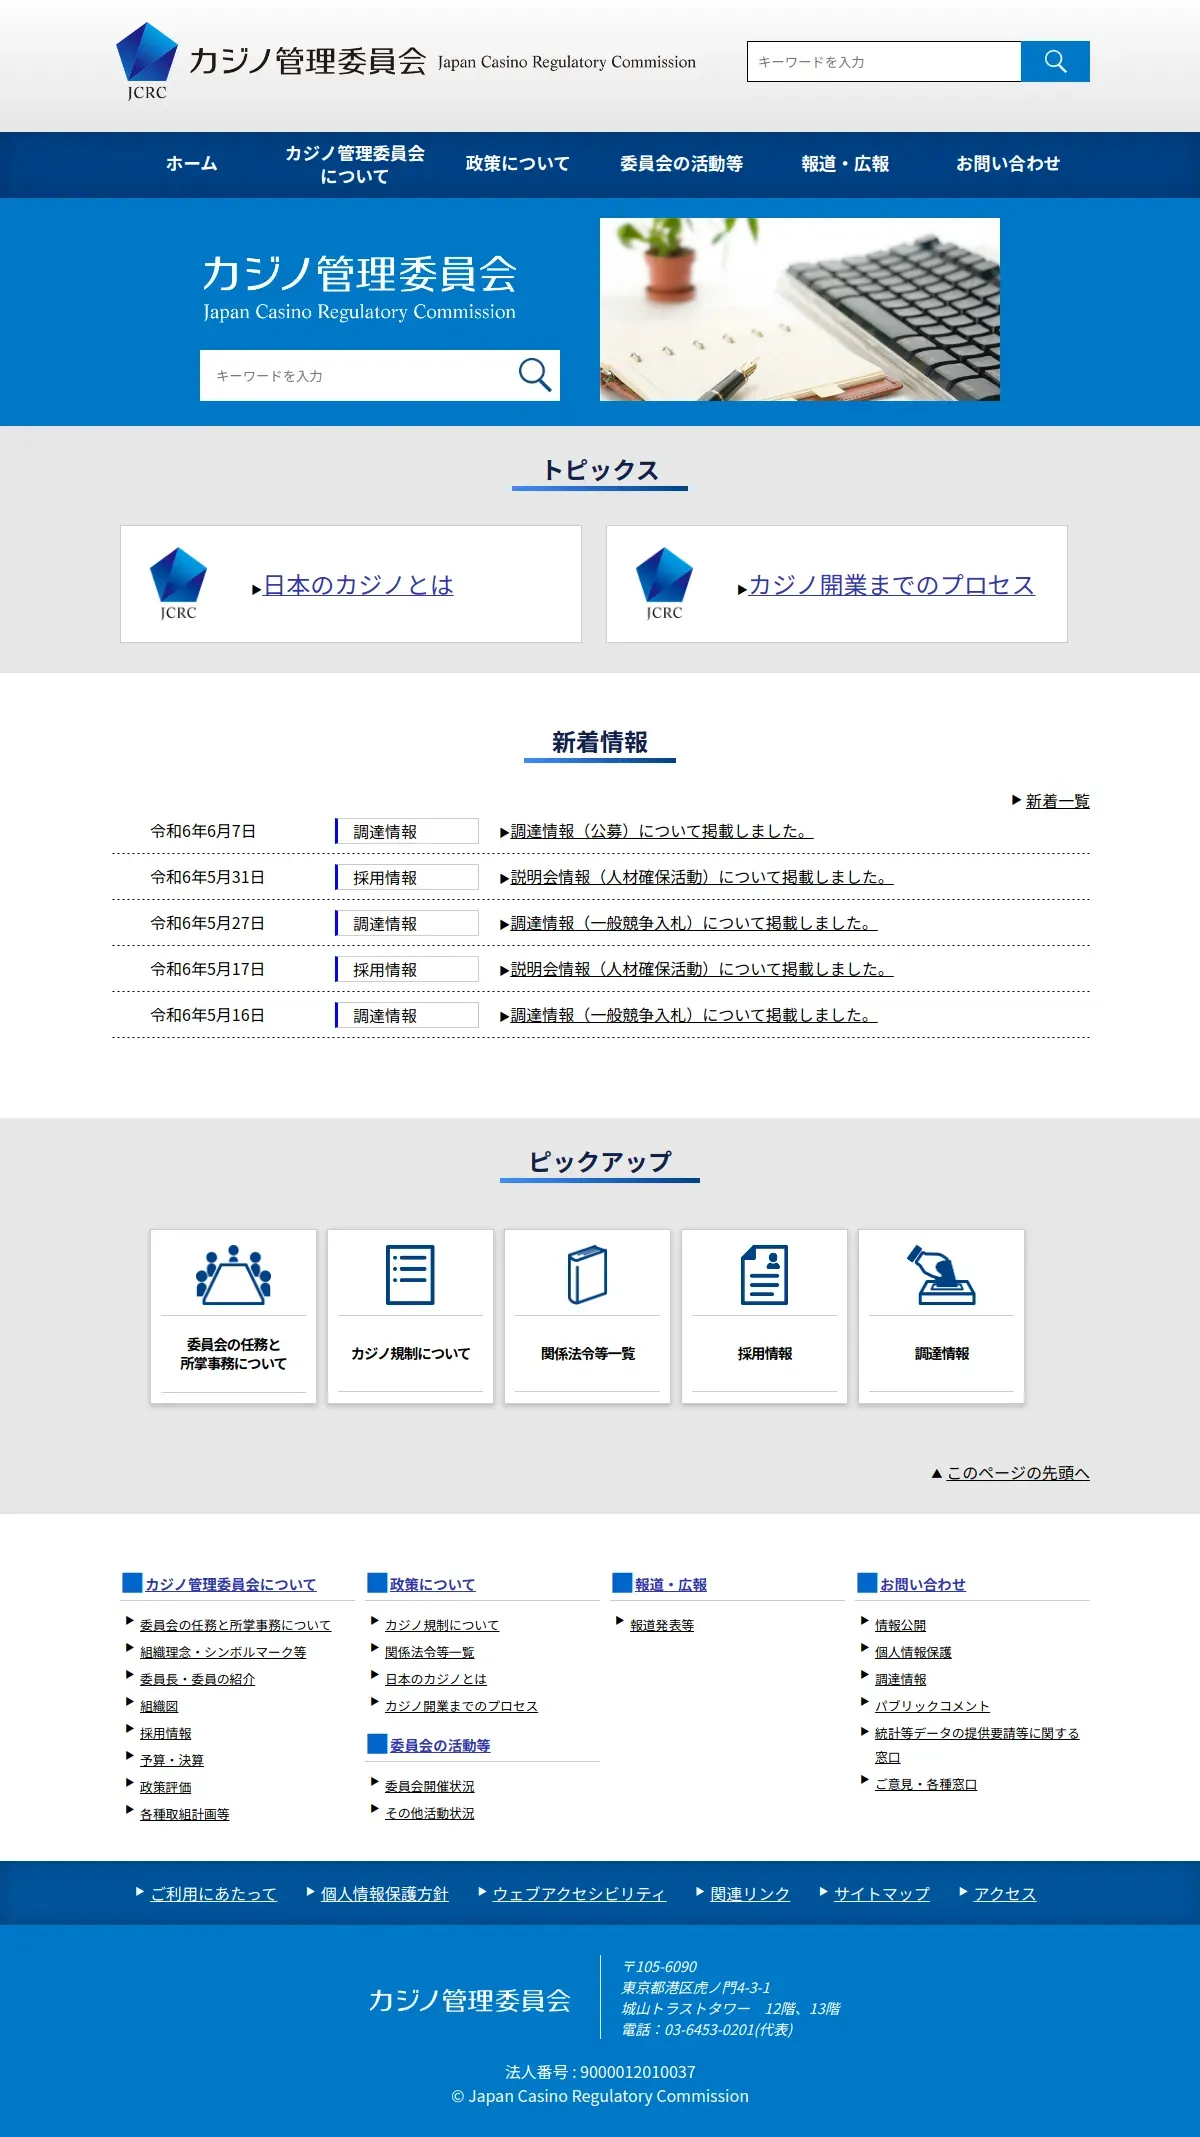The image size is (1200, 2137).
Task: Open footer link 個人情報保護
Action: coord(913,1652)
